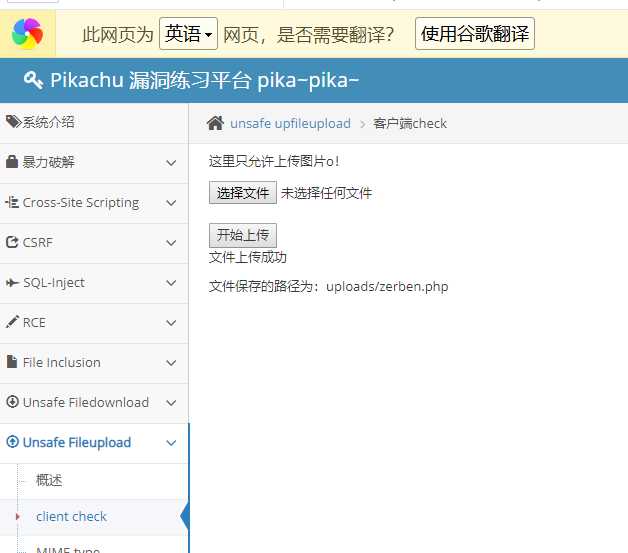Screen dimensions: 628x553
Task: Expand the Unsafe Filedownload chevron
Action: coord(171,403)
